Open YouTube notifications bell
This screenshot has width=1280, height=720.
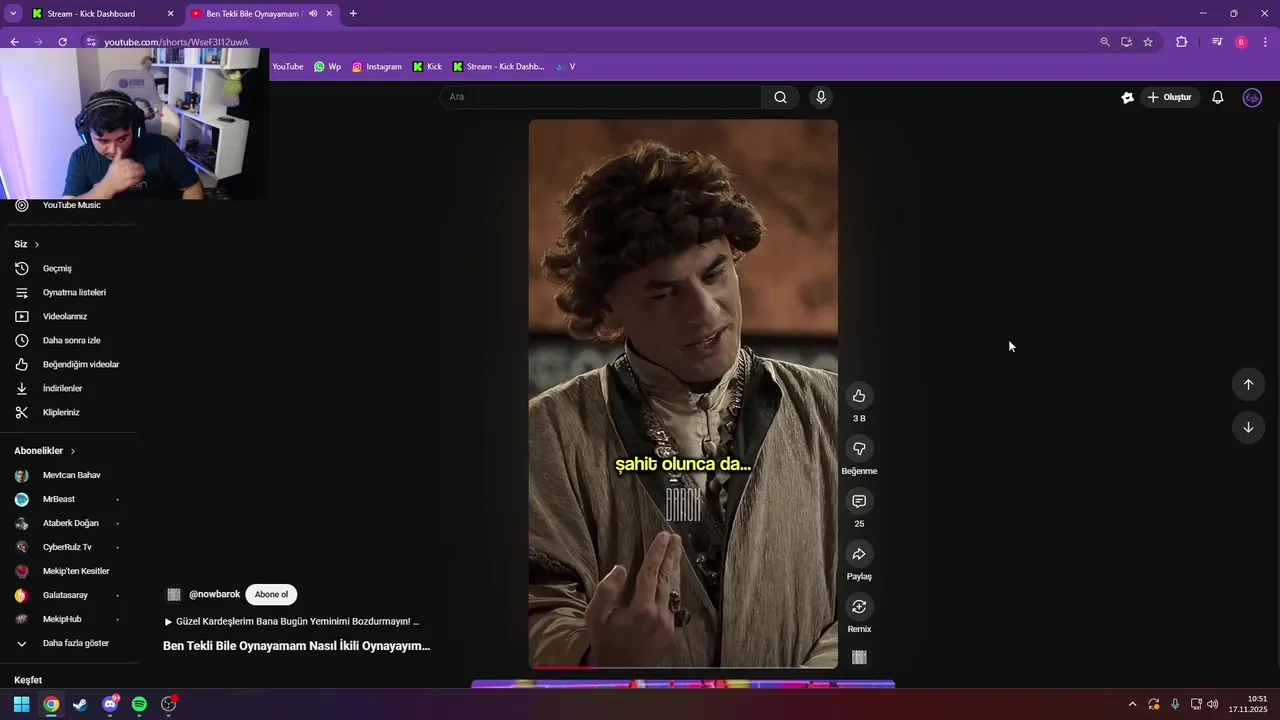pos(1218,97)
